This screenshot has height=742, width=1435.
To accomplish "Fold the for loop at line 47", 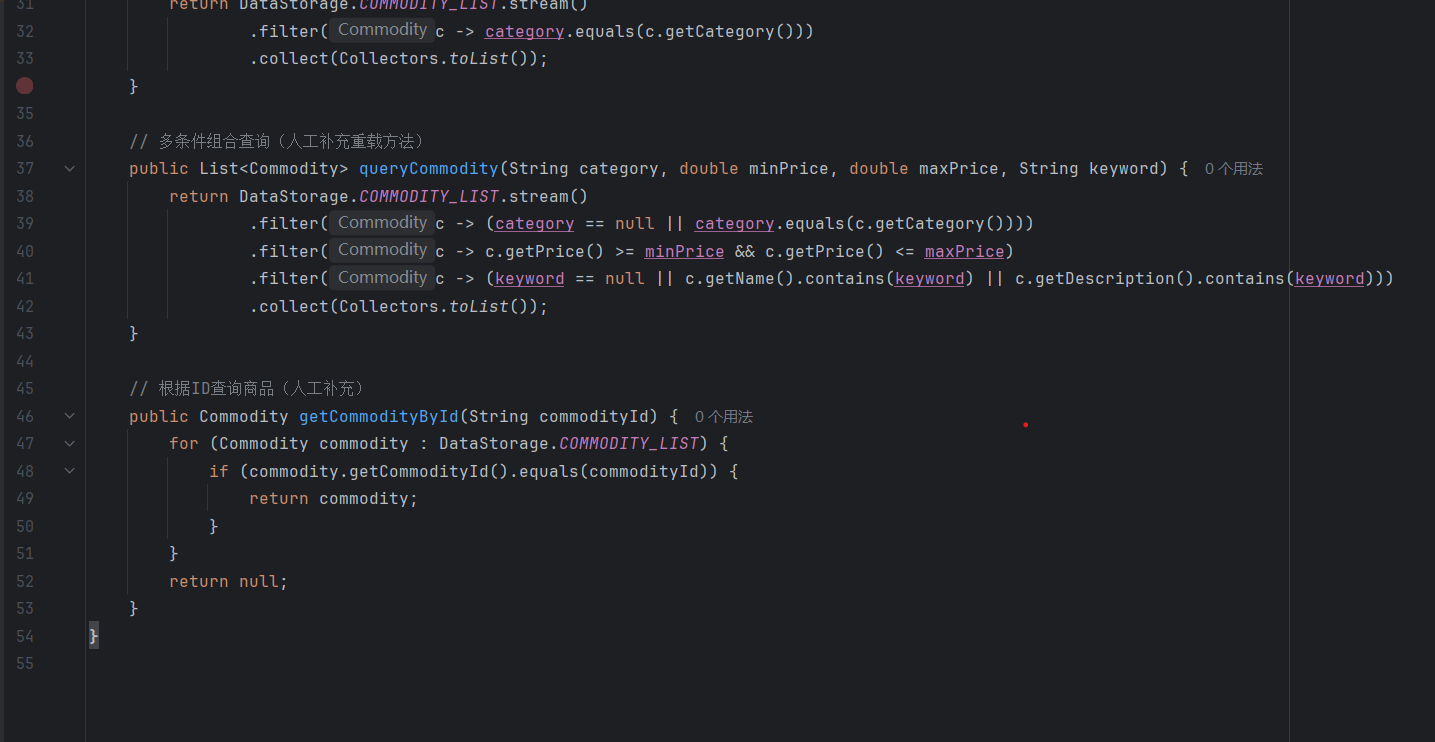I will [70, 443].
